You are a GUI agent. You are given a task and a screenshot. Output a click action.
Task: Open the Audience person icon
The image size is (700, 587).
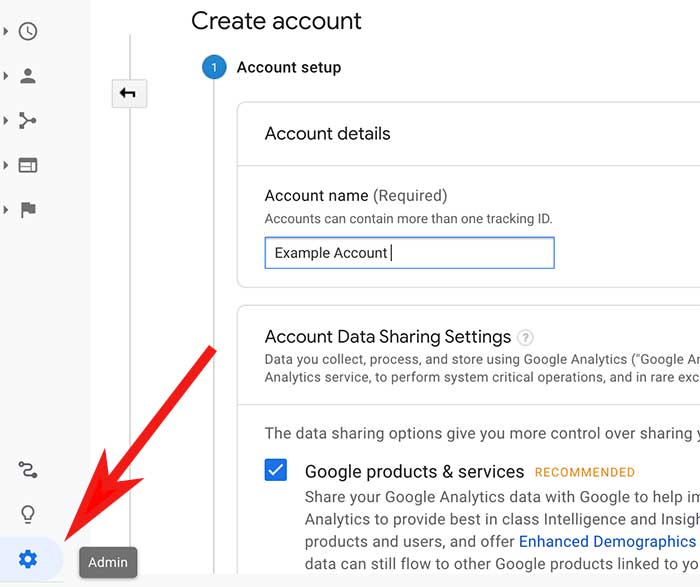[x=28, y=76]
